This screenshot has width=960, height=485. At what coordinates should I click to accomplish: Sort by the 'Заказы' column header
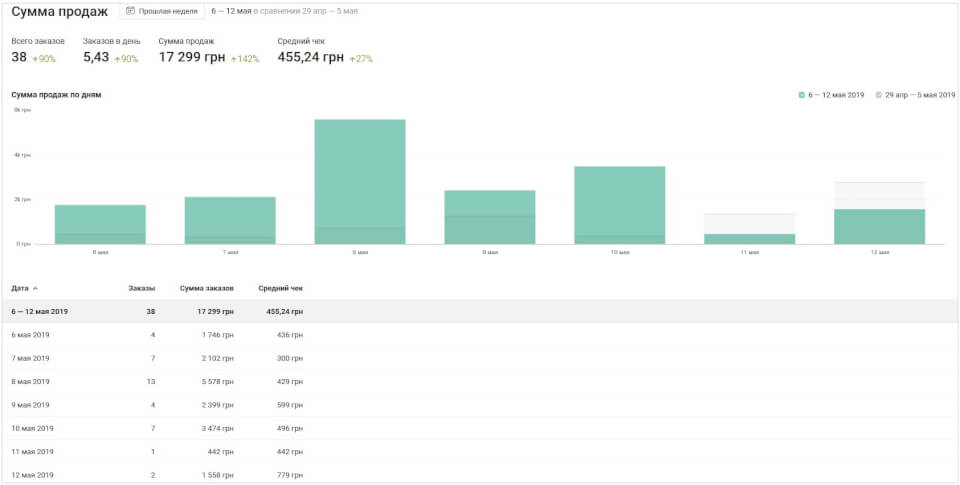point(141,288)
